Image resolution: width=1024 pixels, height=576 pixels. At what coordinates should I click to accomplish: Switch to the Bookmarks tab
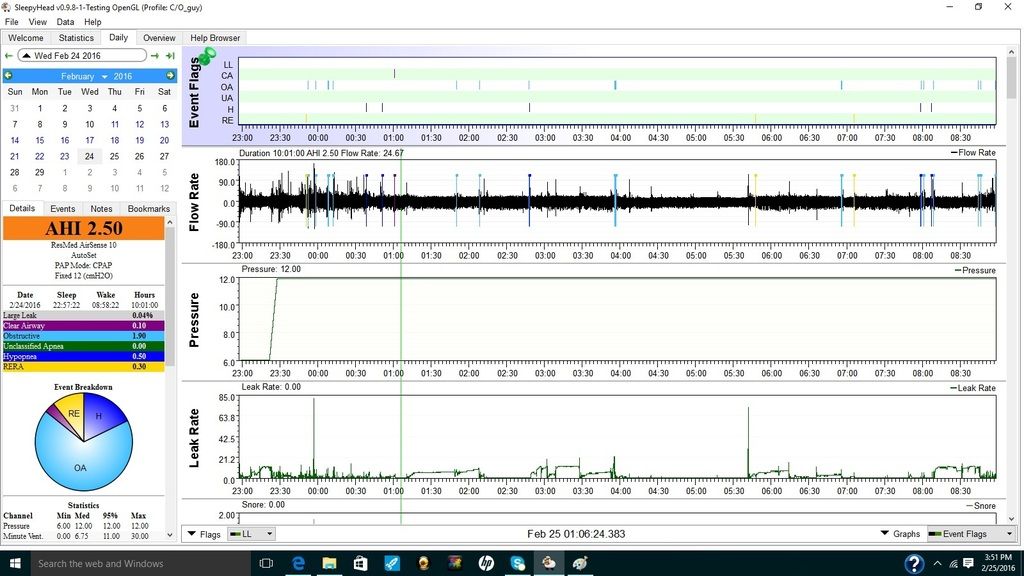(148, 209)
